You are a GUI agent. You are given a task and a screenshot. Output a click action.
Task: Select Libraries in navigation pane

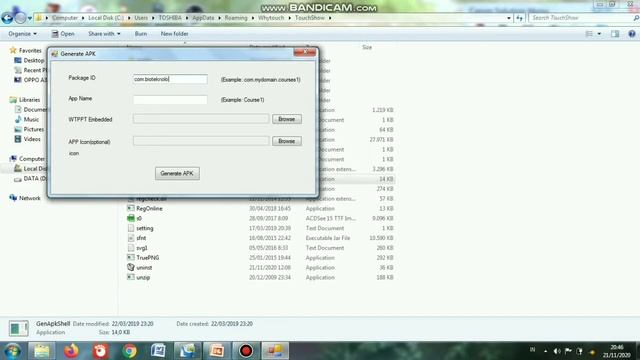pos(29,100)
